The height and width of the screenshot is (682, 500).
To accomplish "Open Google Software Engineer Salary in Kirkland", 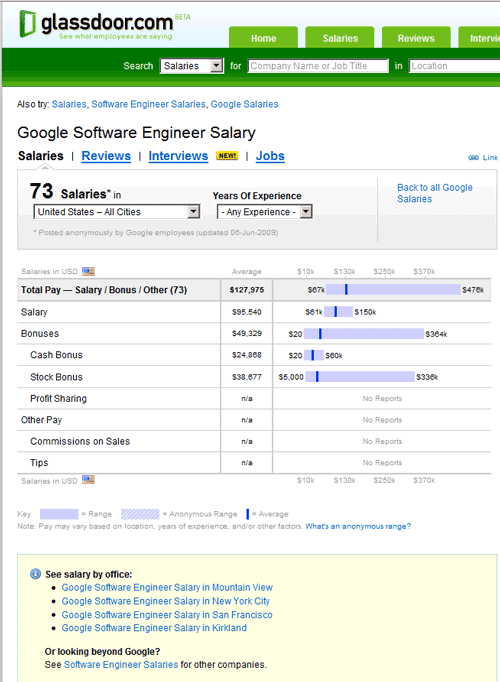I will point(154,628).
